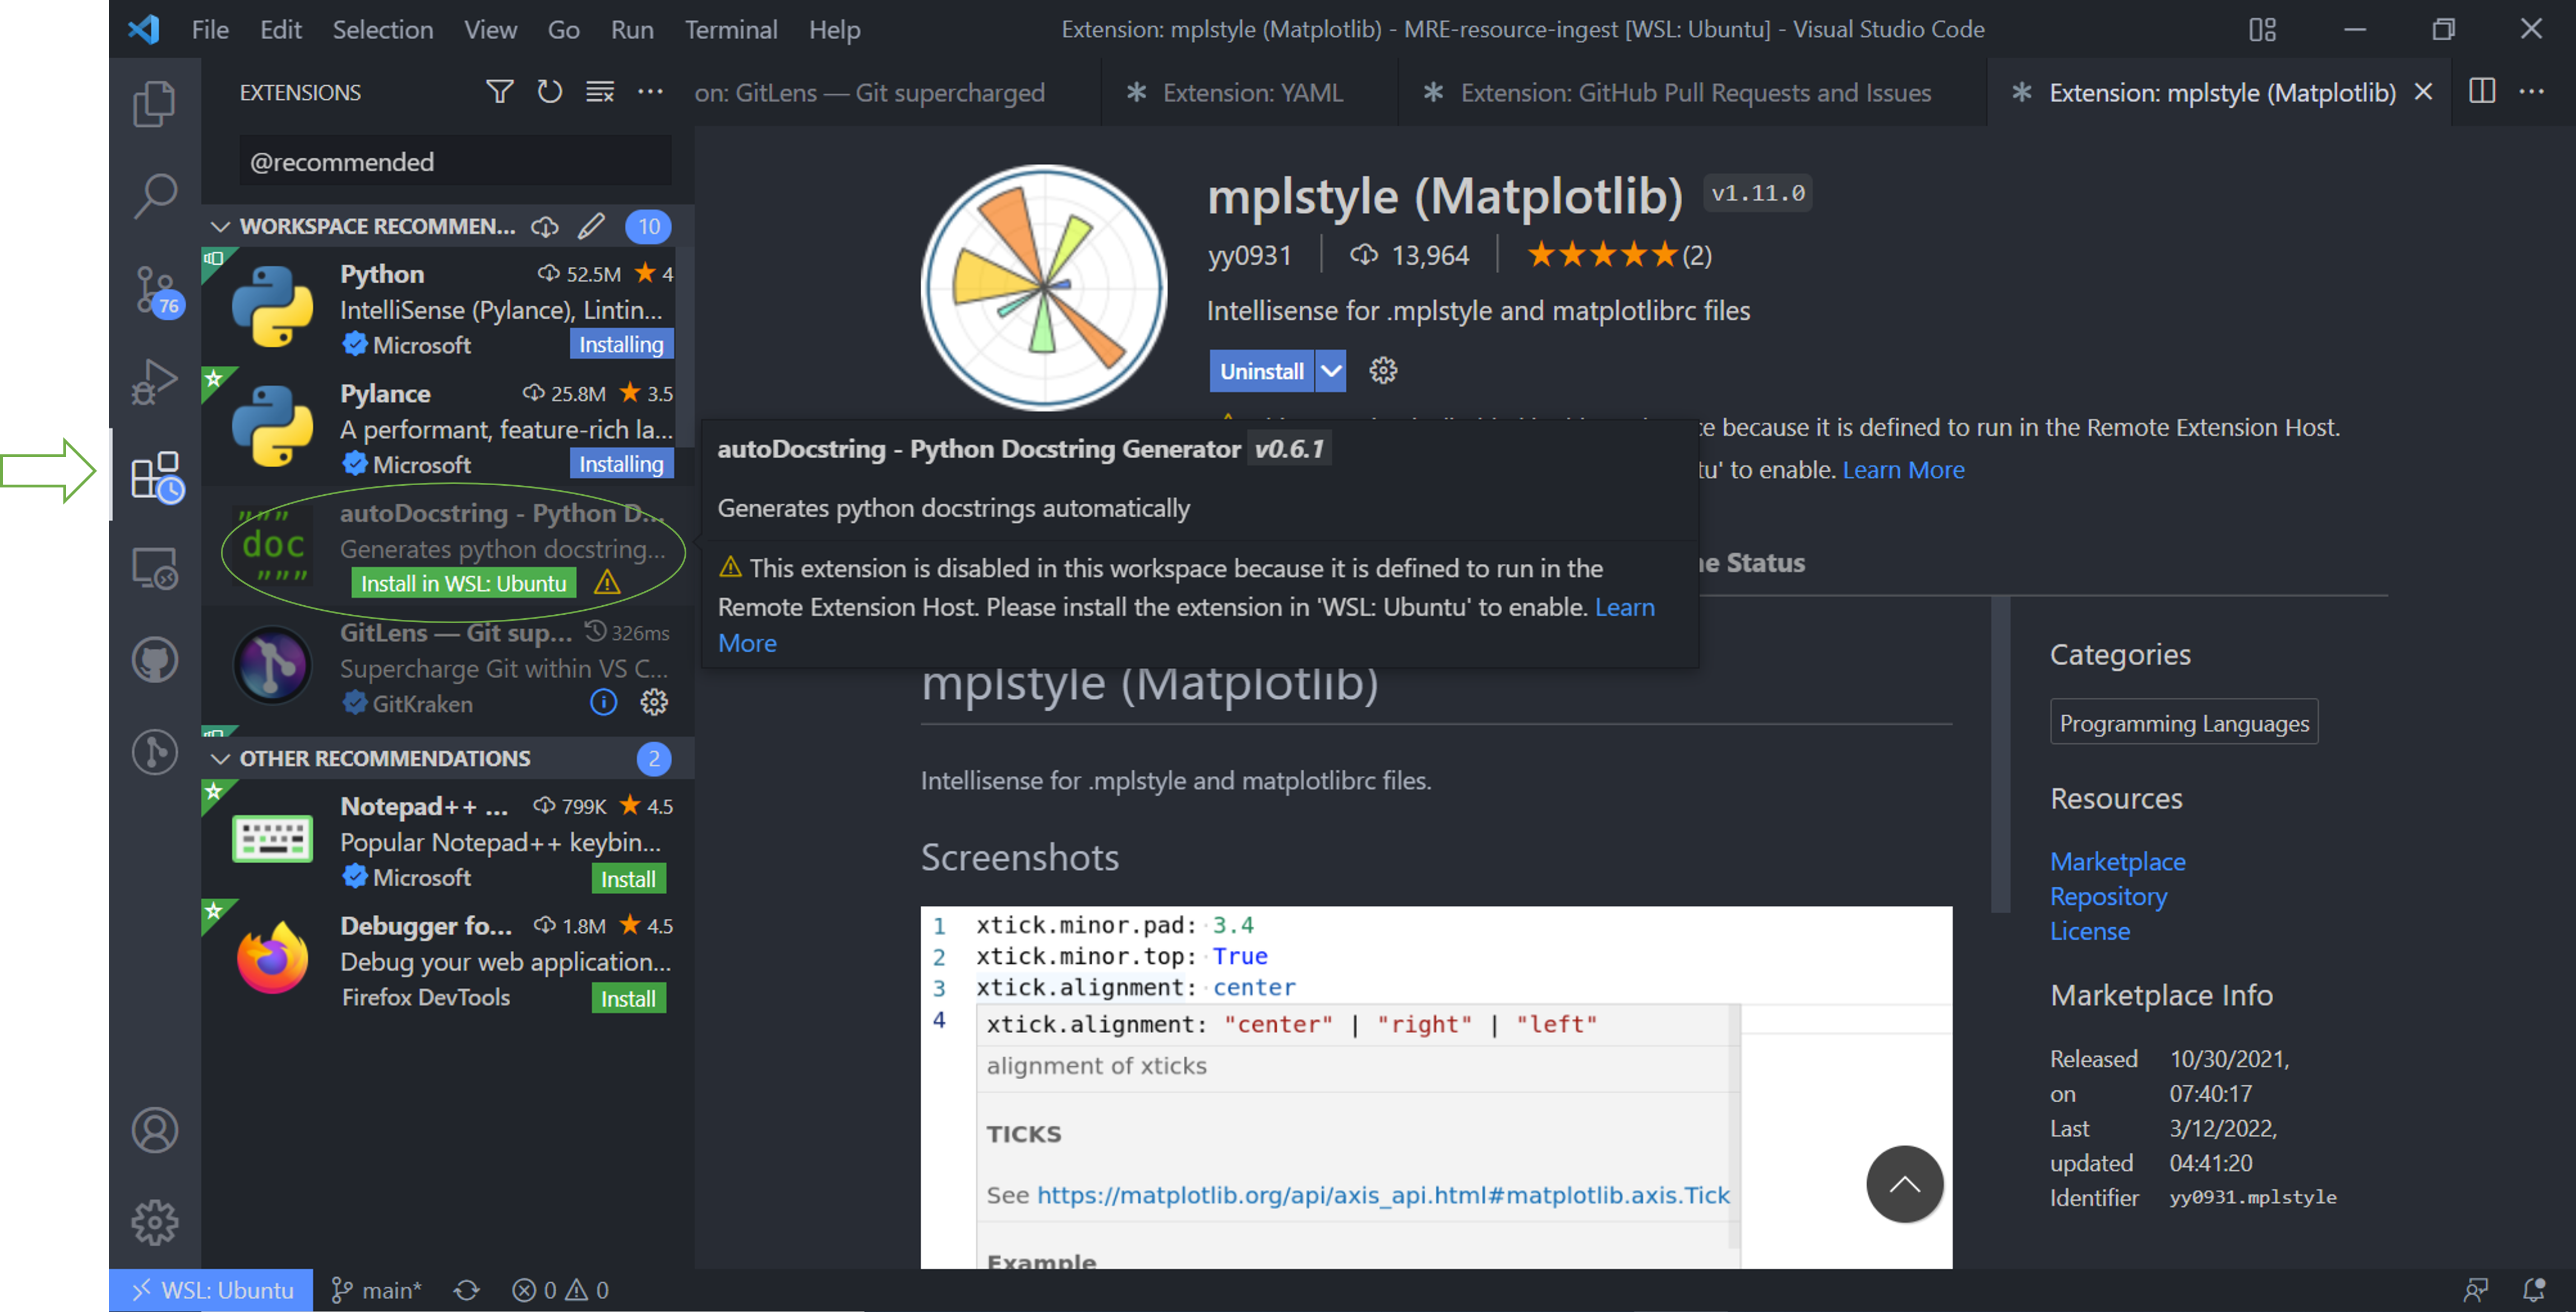Screen dimensions: 2576x1312
Task: Open the Help menu
Action: pyautogui.click(x=834, y=29)
